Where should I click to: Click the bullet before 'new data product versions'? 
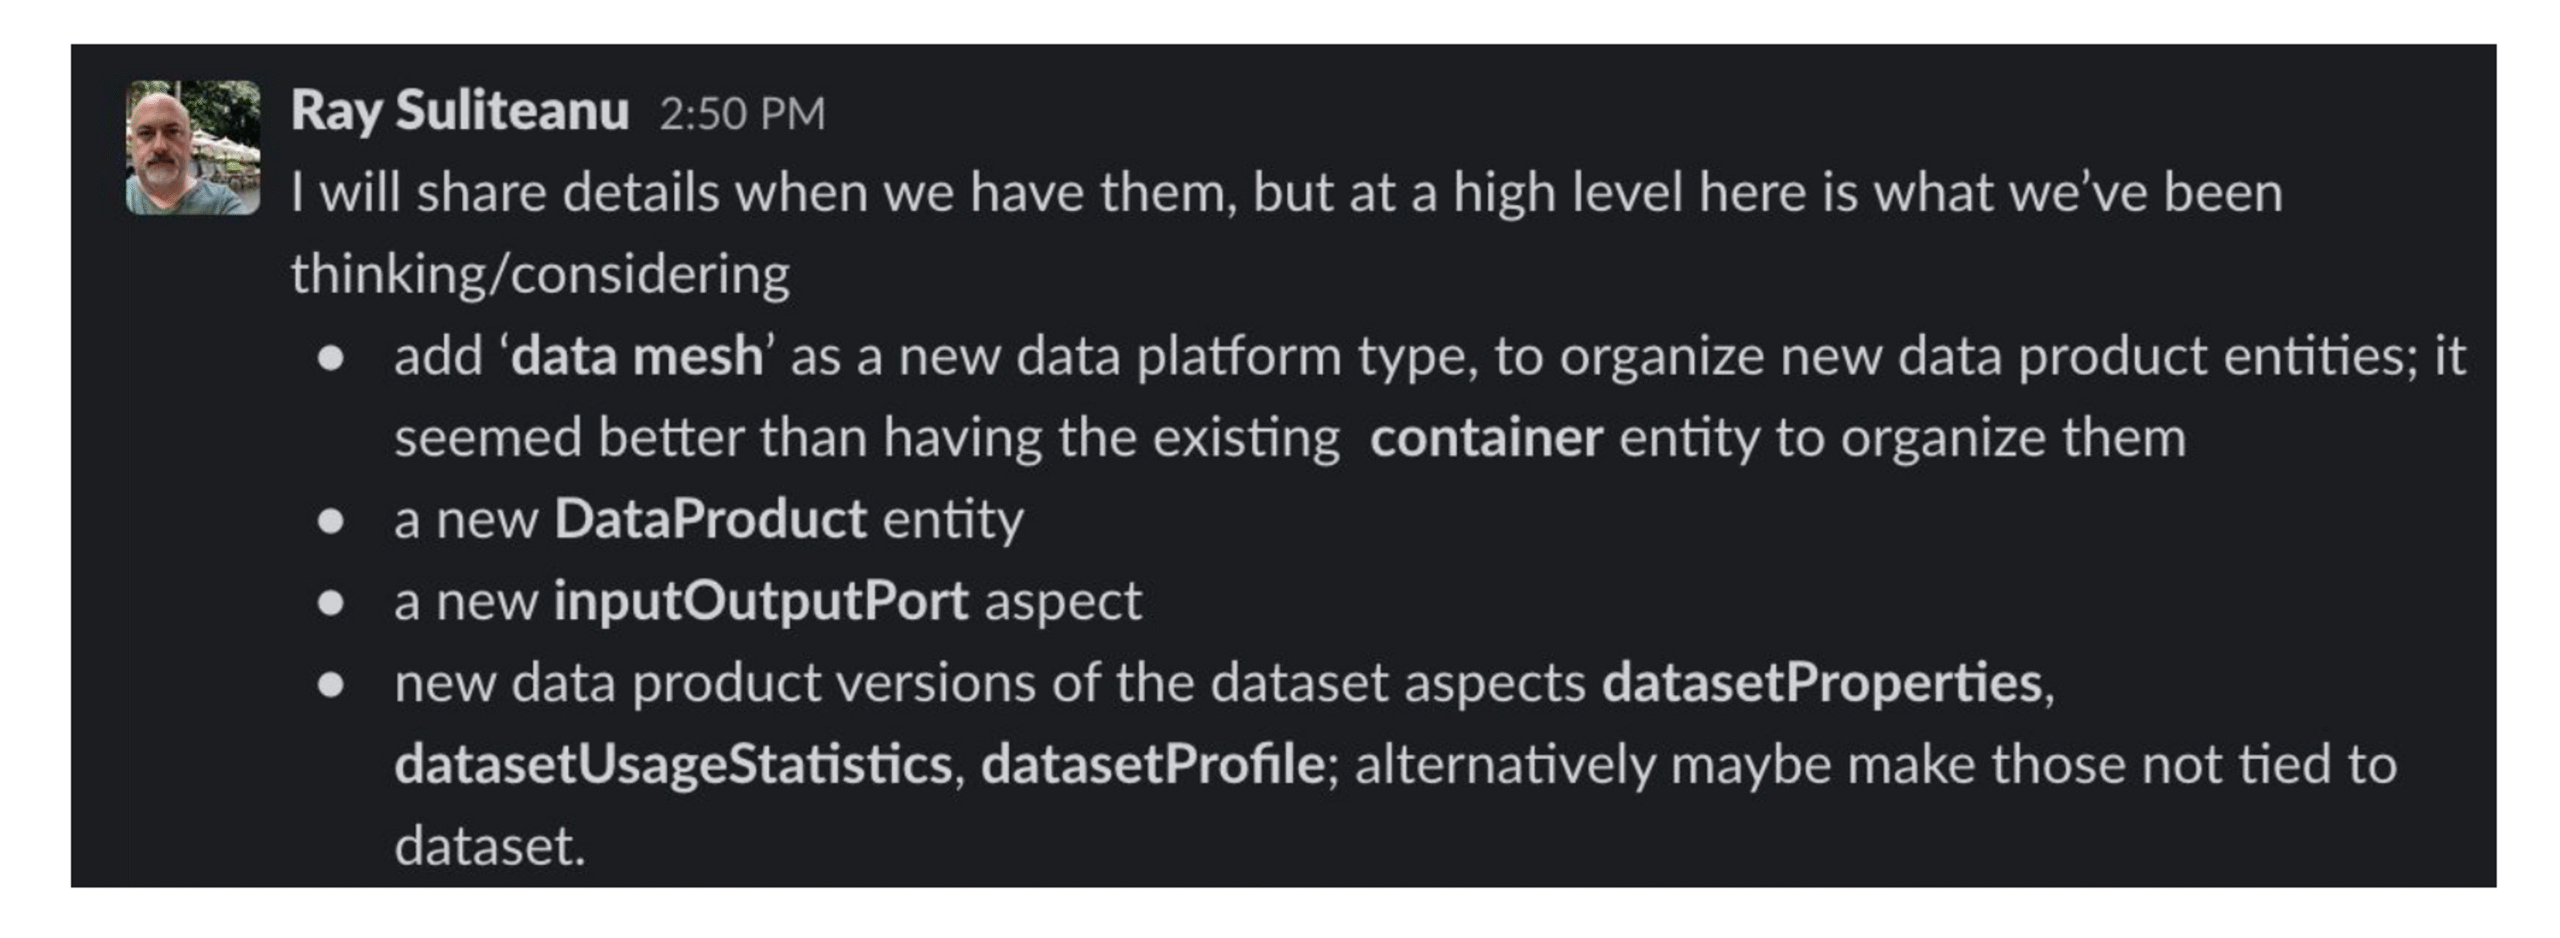point(331,686)
